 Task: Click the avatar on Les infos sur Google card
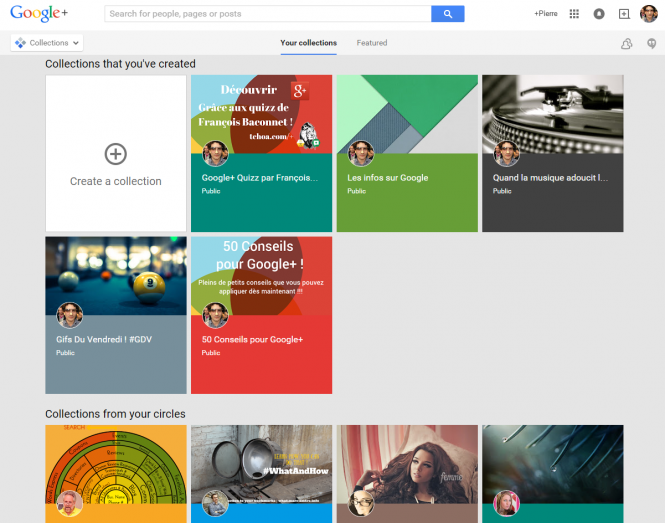point(361,154)
